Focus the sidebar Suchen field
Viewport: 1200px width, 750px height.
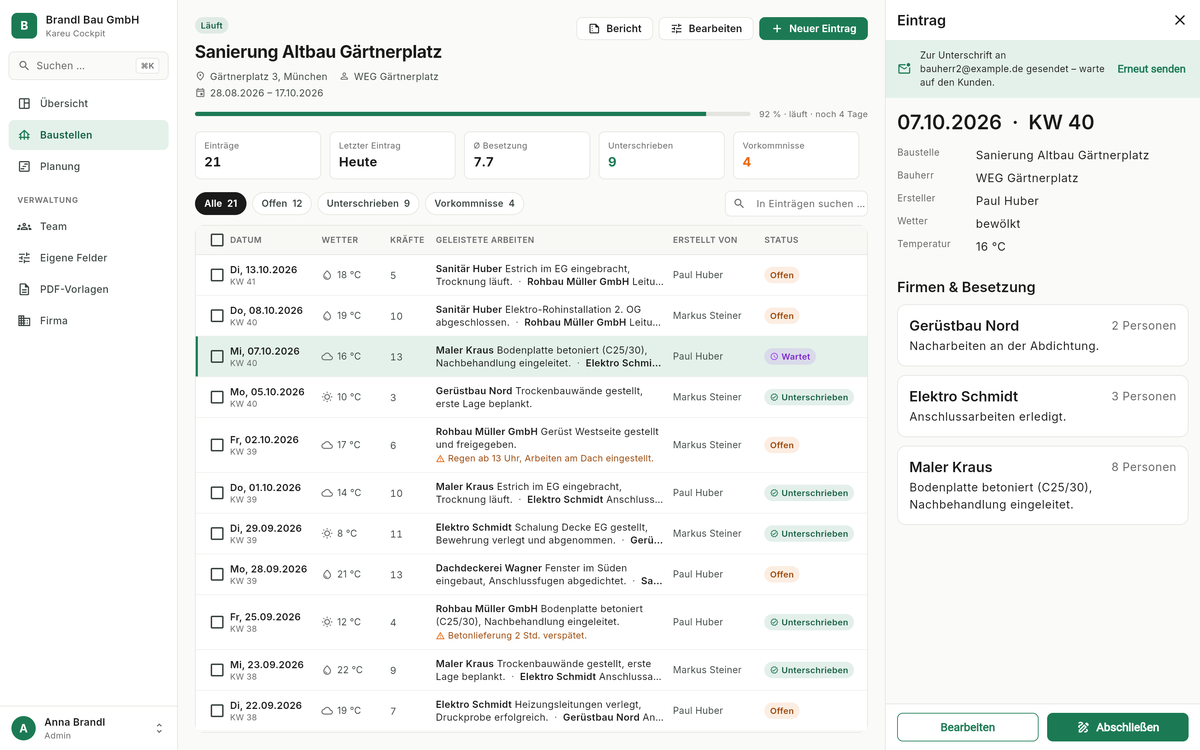tap(88, 66)
